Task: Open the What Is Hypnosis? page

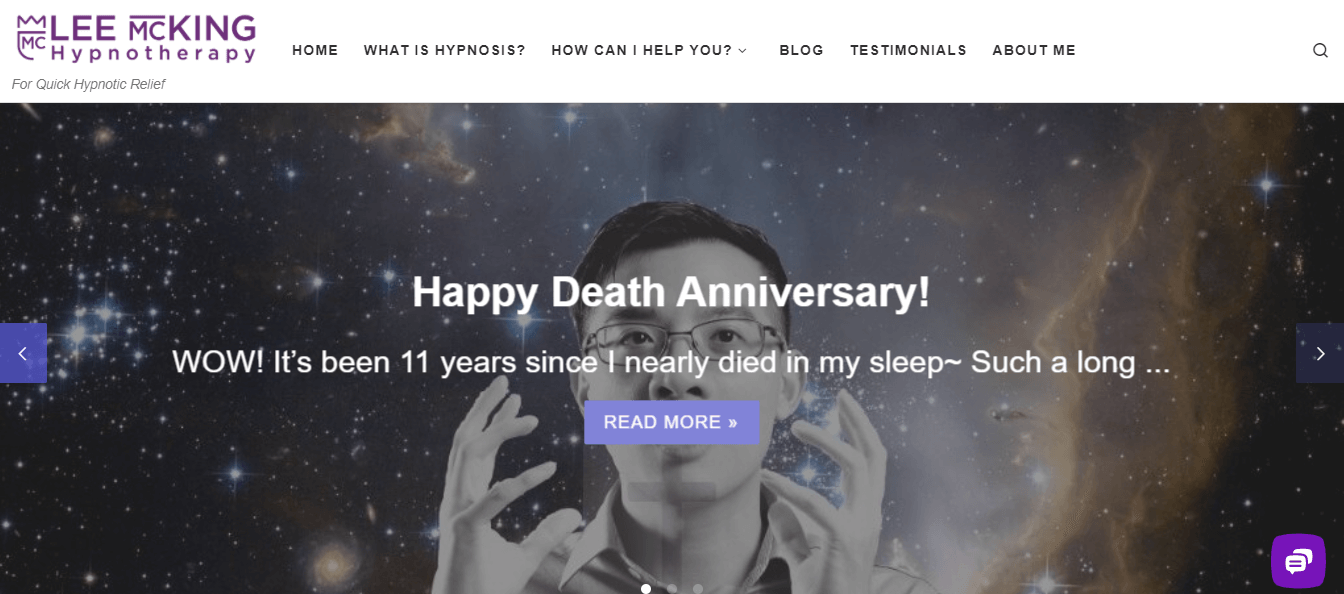Action: tap(444, 50)
